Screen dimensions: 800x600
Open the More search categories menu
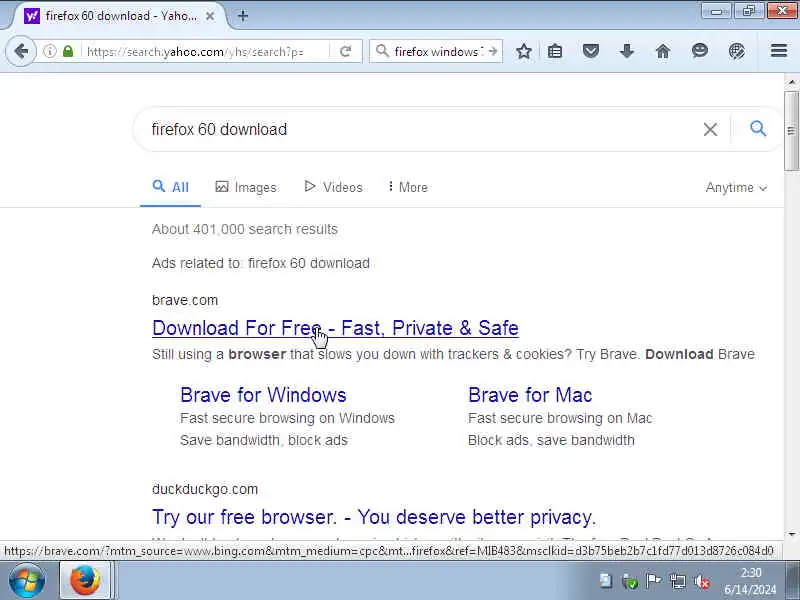[x=408, y=187]
